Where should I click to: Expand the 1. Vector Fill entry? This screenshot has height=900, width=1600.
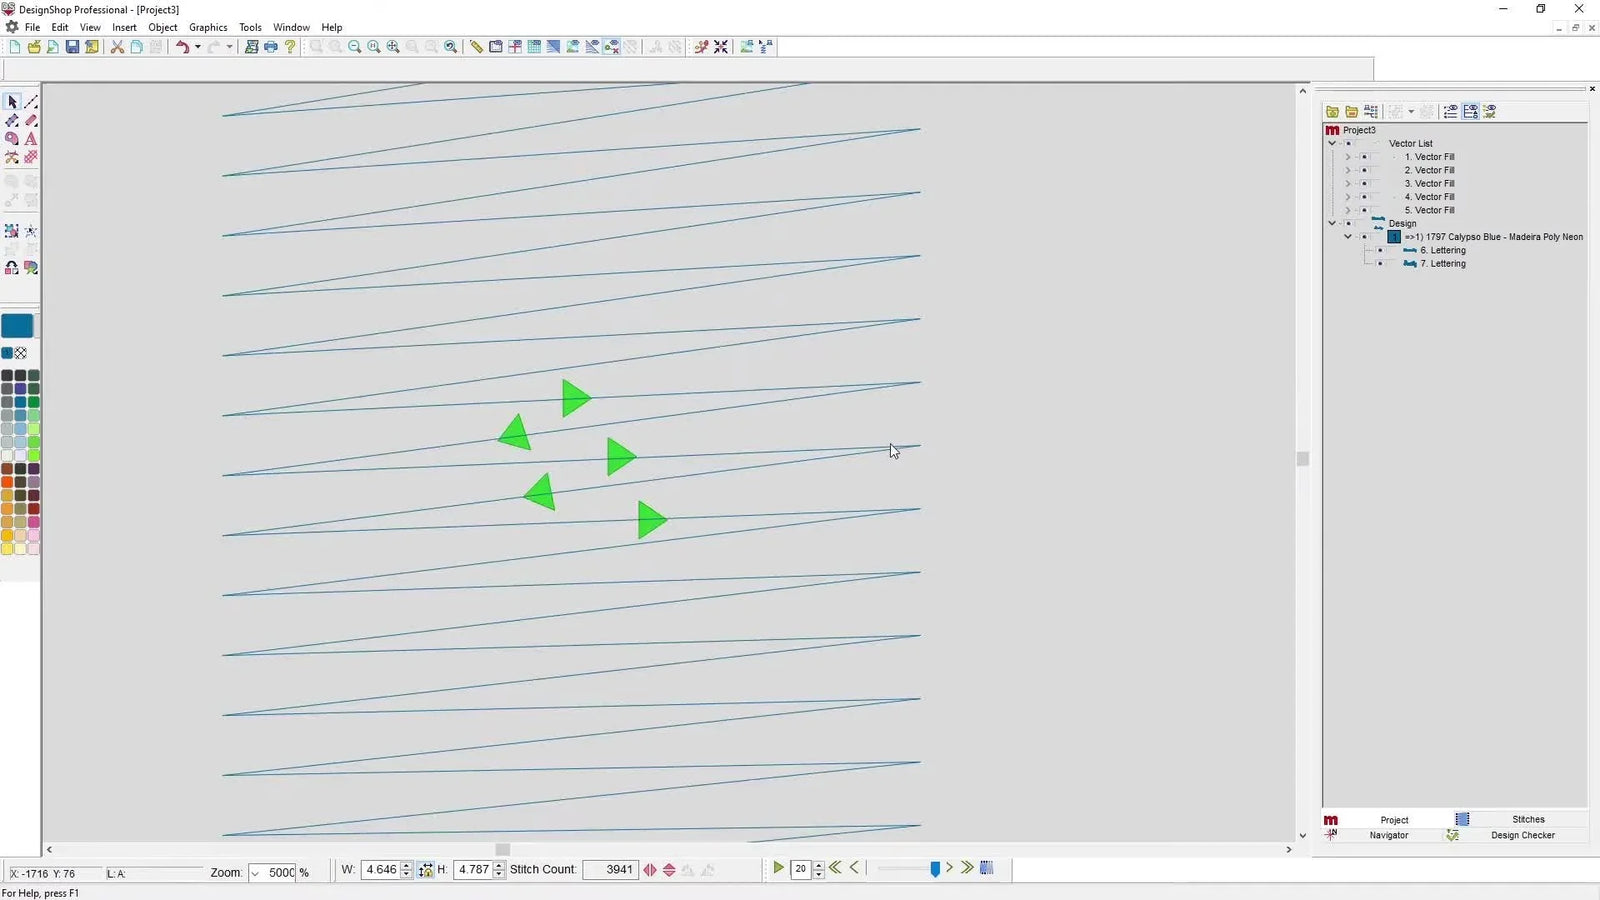1347,157
